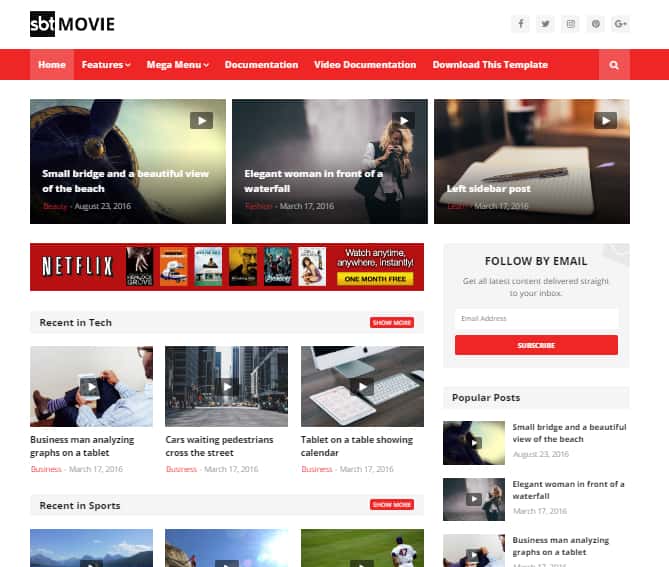Click August 23, 2016 date on featured post

point(103,206)
